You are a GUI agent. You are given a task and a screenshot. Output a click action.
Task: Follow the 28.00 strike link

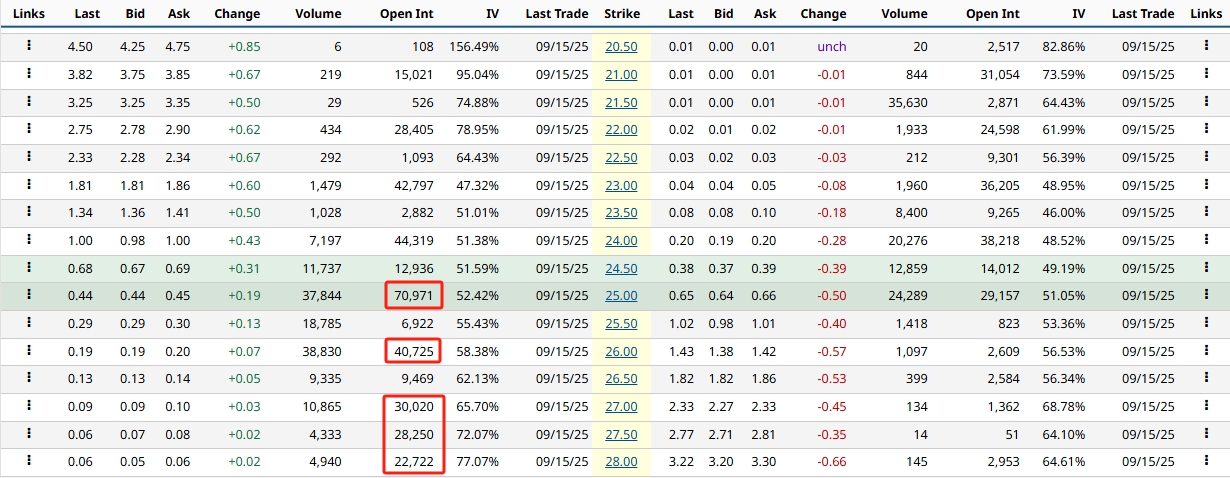pyautogui.click(x=621, y=462)
